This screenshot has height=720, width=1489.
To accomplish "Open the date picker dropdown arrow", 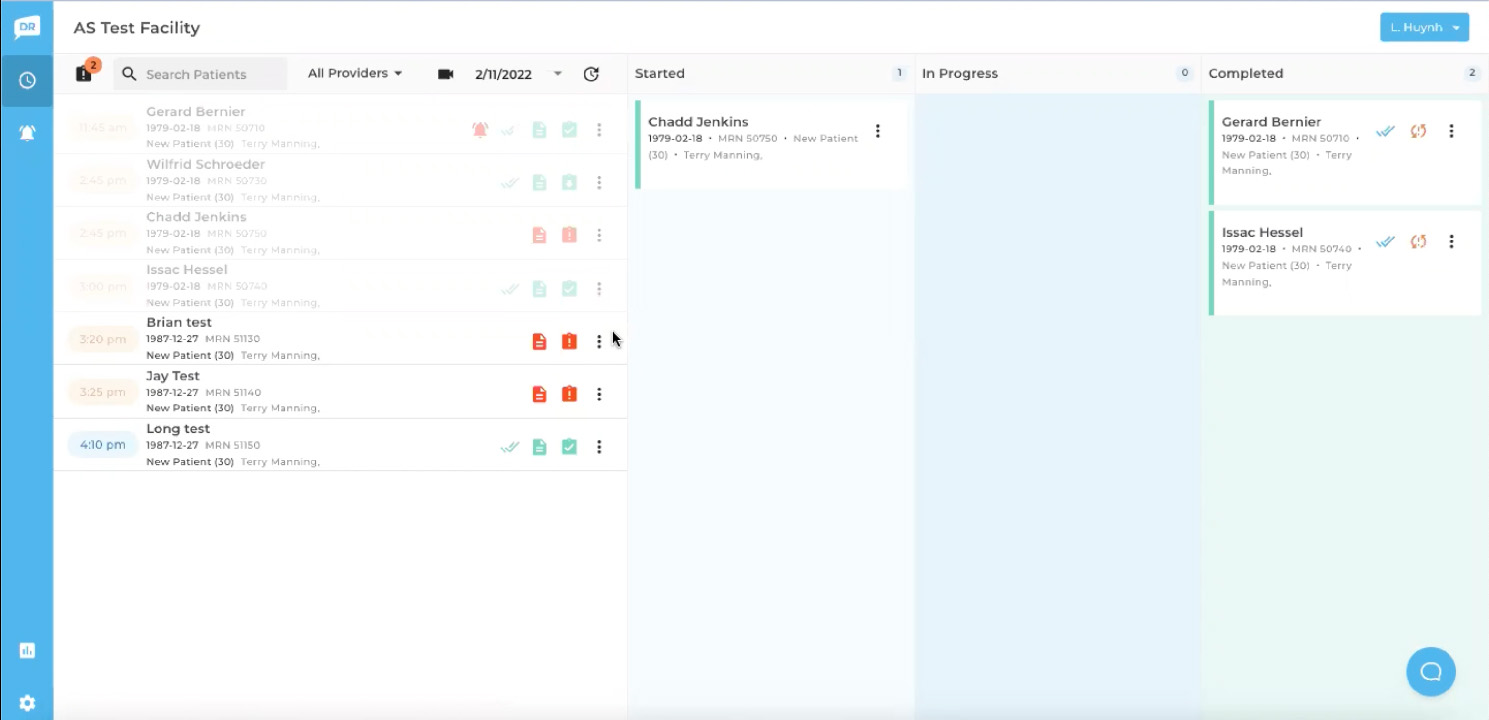I will coord(558,74).
